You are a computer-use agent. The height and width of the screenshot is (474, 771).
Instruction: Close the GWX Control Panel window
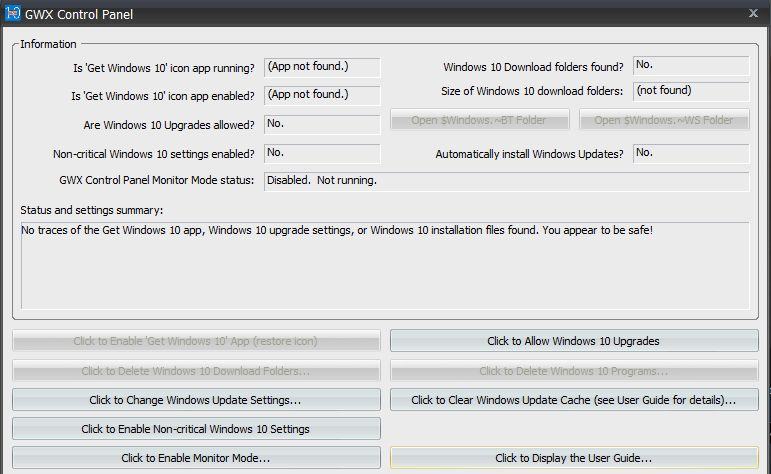753,13
